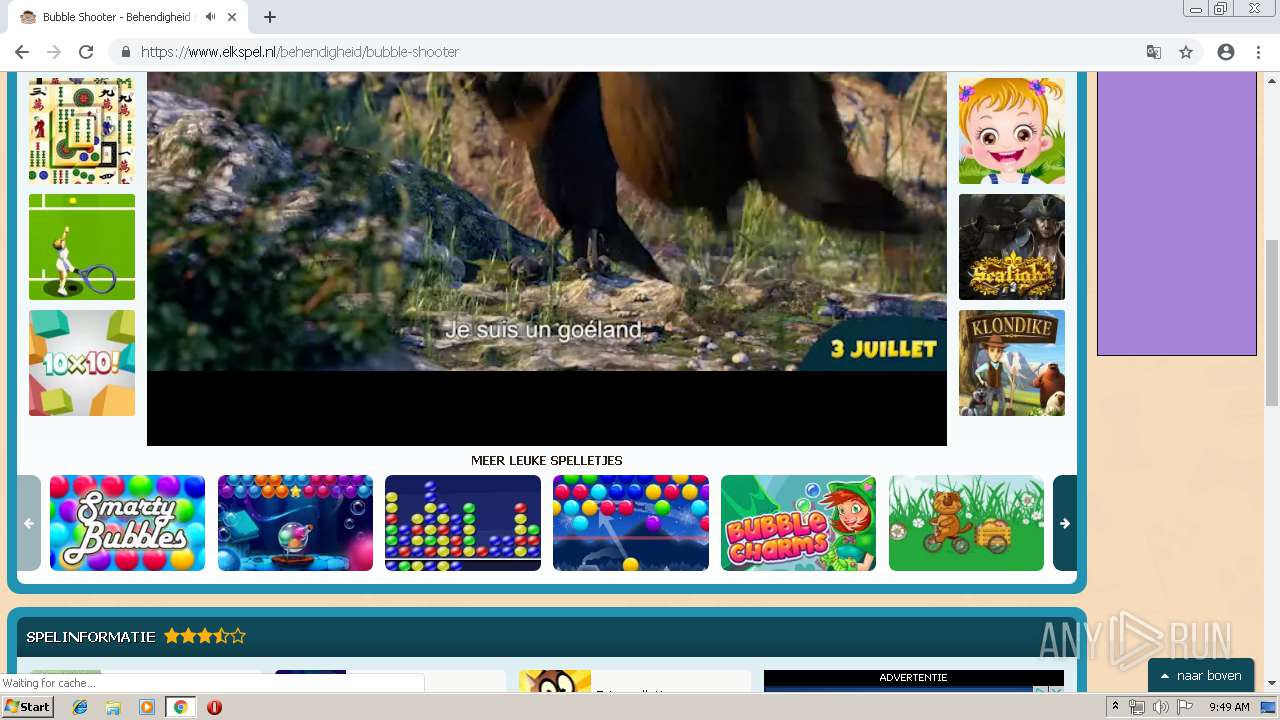1280x720 pixels.
Task: Open the media player taskbar icon
Action: point(147,707)
